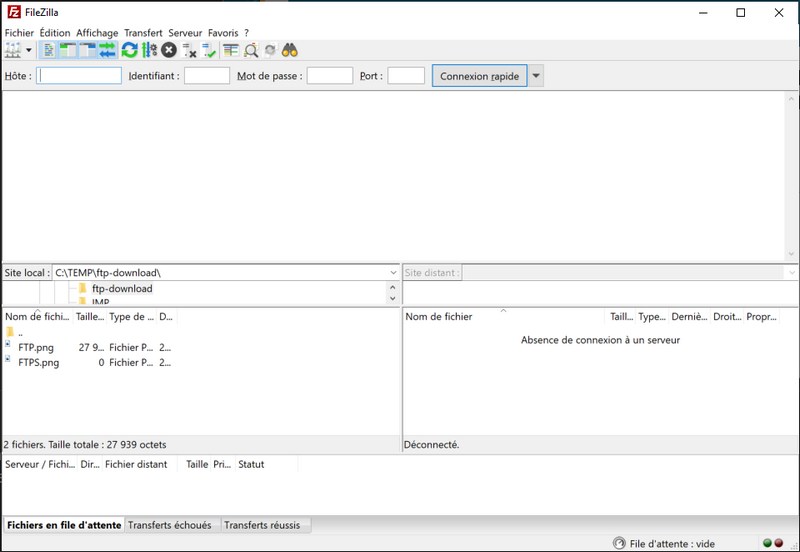Switch to the Transferts échoués tab
800x552 pixels.
point(169,525)
